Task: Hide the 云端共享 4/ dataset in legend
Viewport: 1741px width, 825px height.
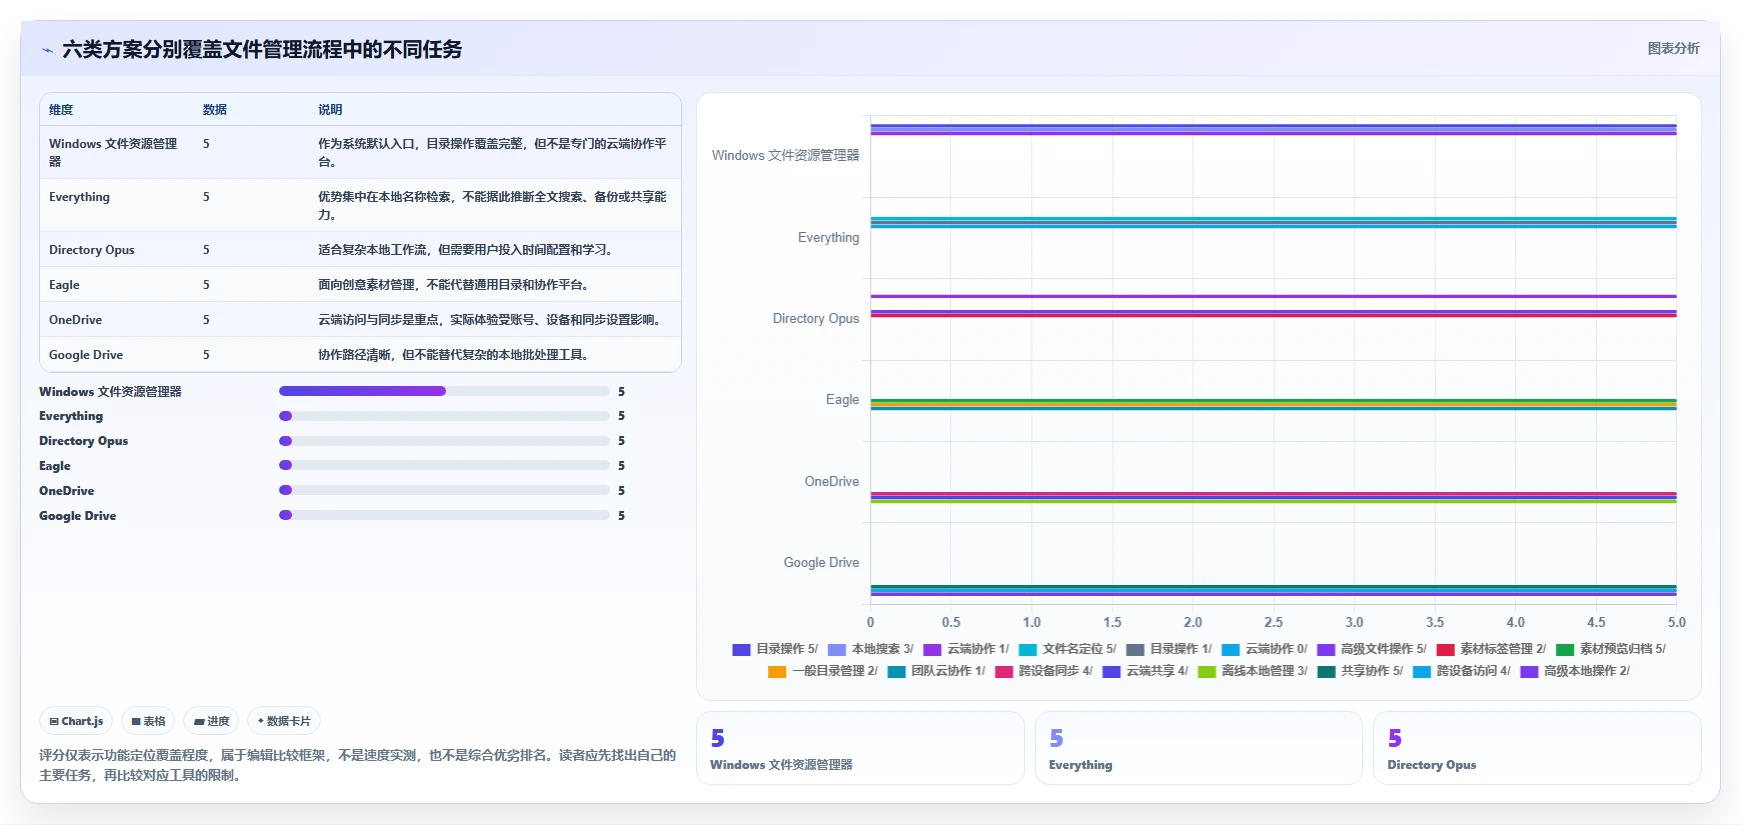Action: pos(1145,671)
